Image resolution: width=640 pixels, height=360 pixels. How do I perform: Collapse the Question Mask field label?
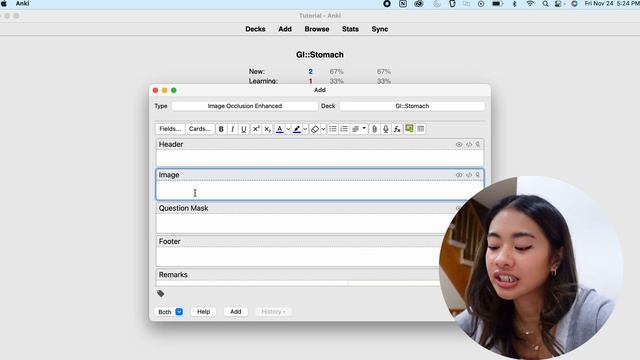pyautogui.click(x=183, y=208)
